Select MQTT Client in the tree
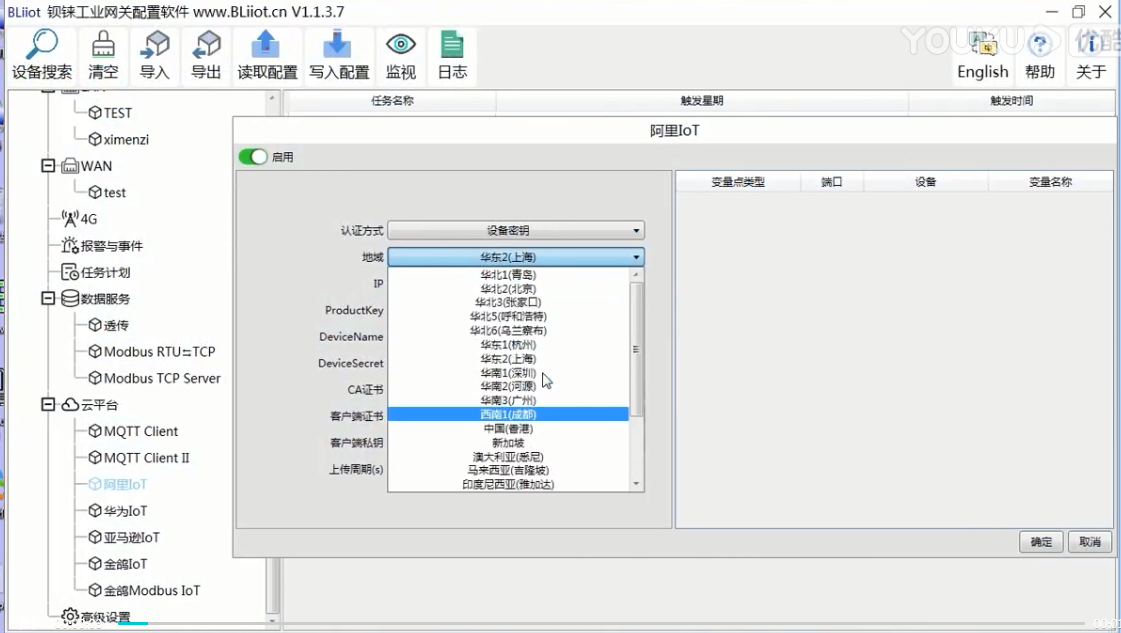Screen dimensions: 1121x633 point(140,431)
